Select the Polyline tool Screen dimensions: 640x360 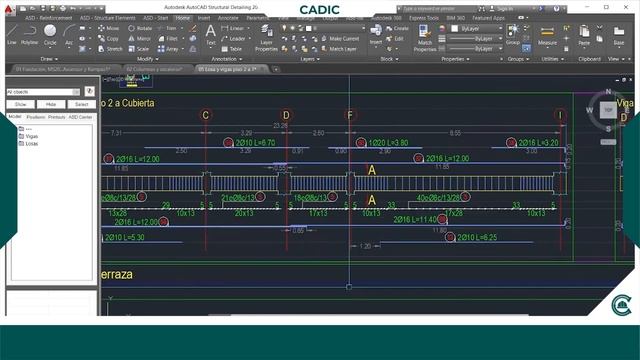click(x=29, y=35)
